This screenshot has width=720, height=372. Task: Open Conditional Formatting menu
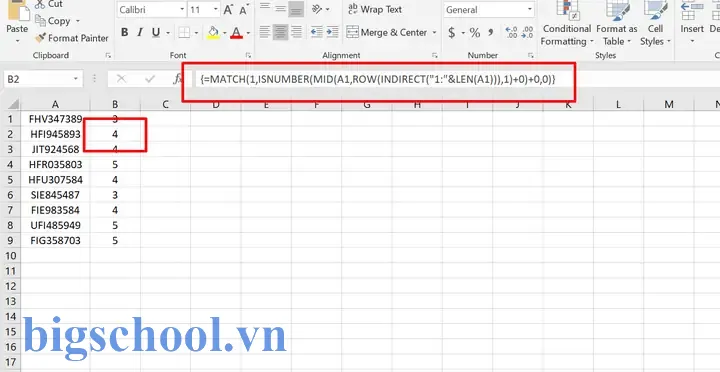tap(567, 24)
